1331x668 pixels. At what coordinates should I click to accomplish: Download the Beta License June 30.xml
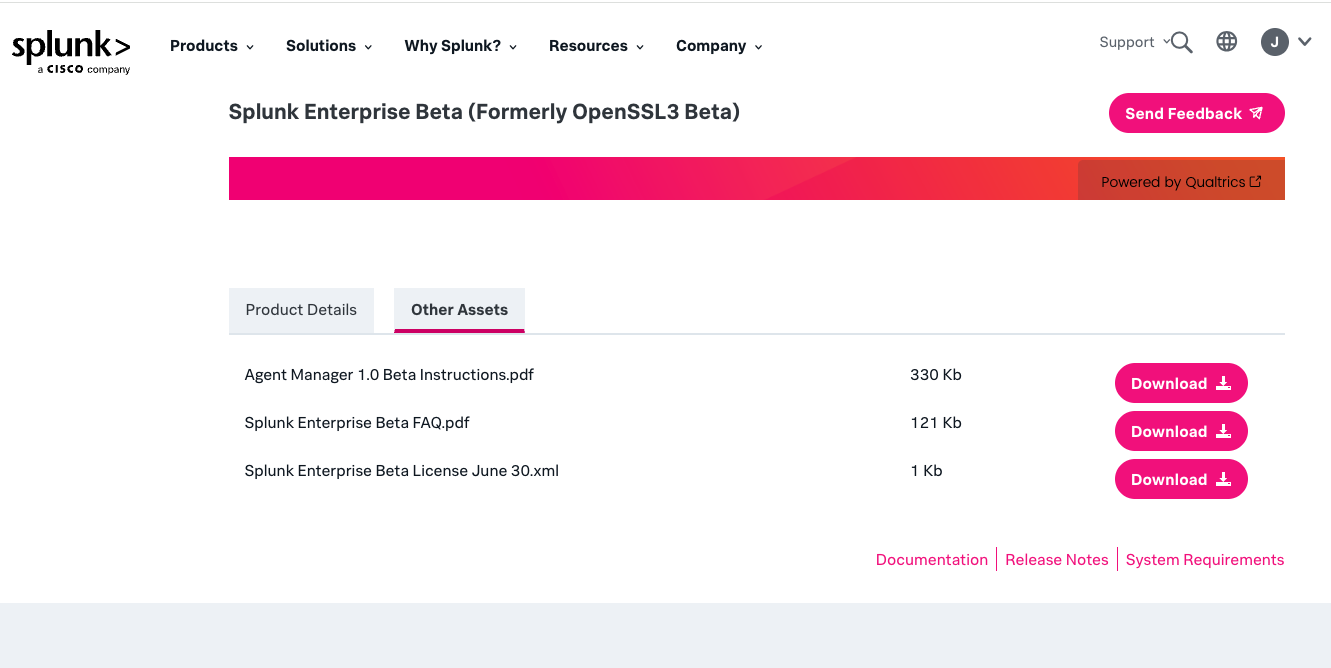(x=1181, y=480)
